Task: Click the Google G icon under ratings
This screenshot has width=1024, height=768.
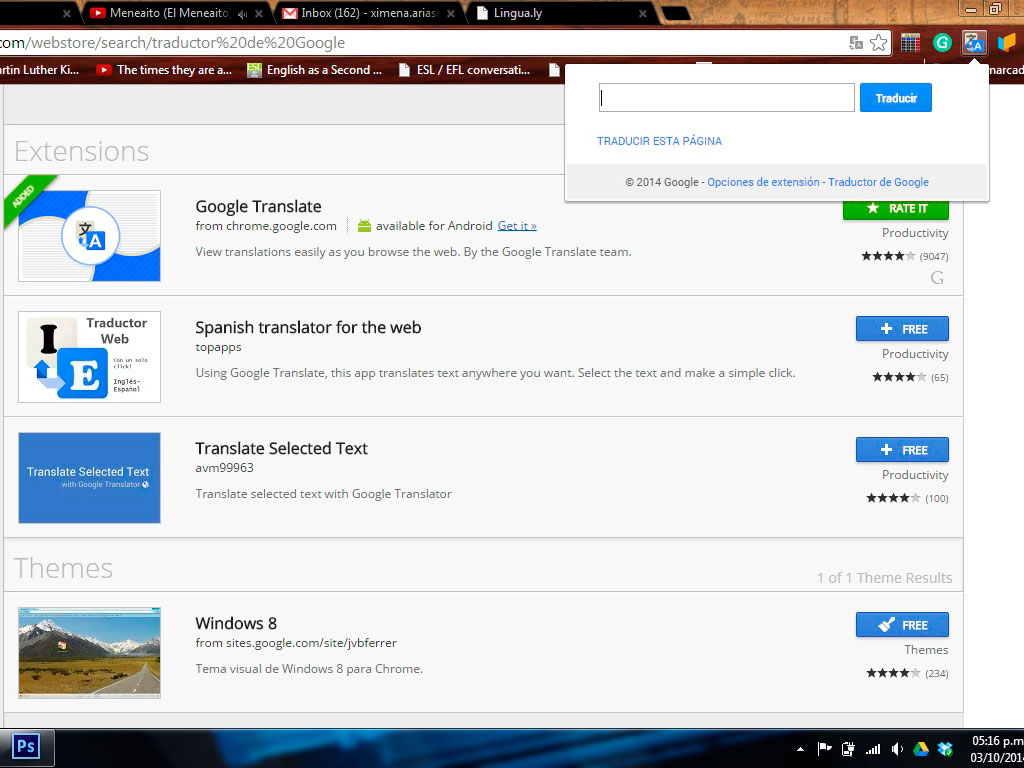Action: tap(937, 278)
